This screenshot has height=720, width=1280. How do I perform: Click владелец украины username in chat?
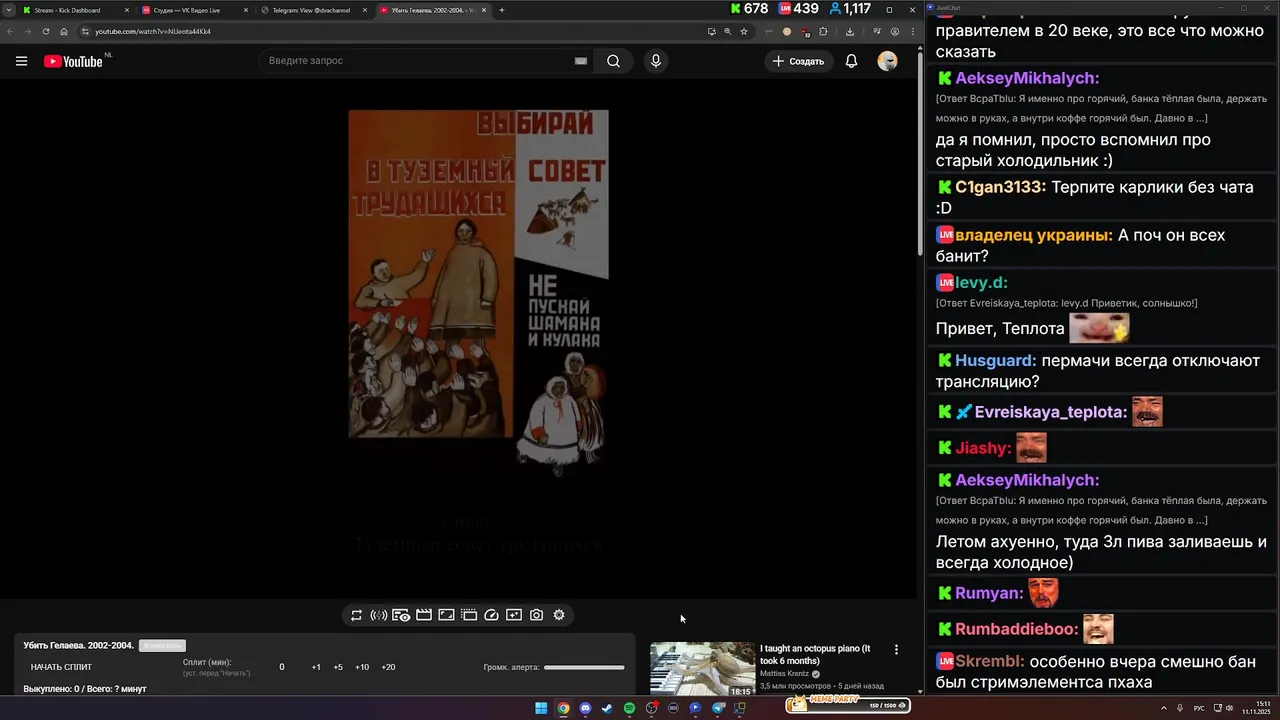[1034, 235]
